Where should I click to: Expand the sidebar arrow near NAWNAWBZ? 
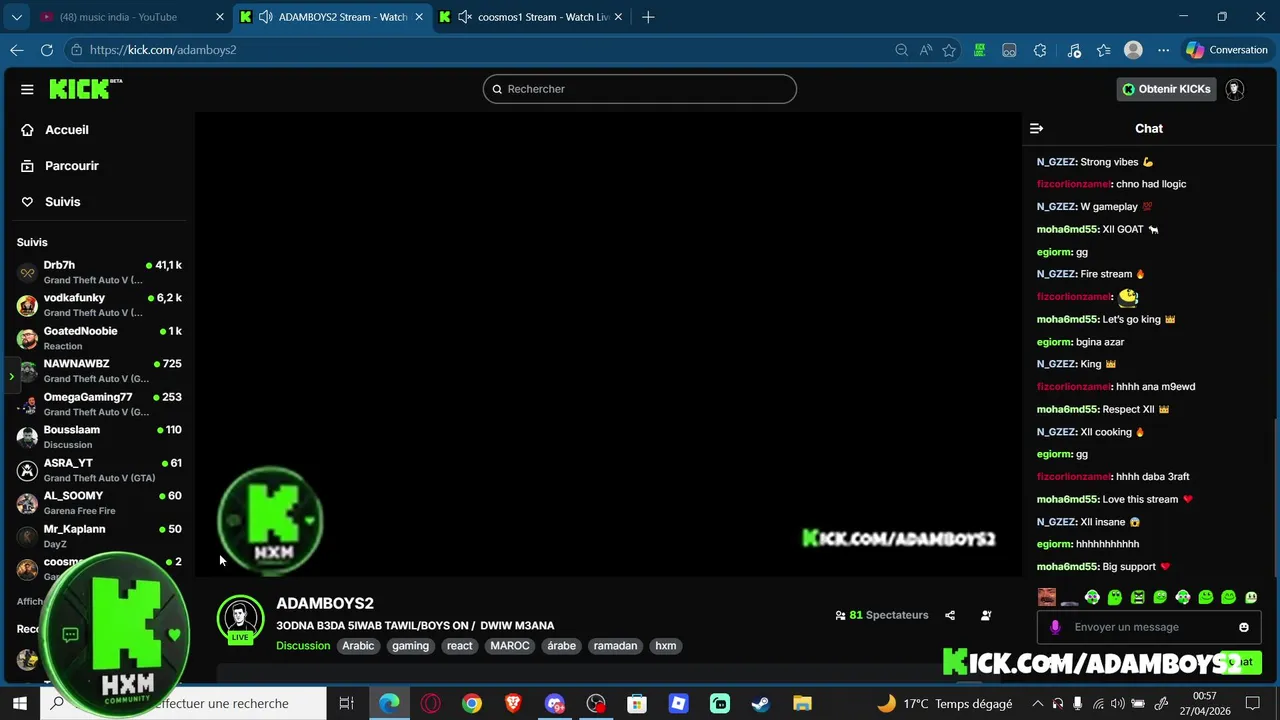tap(11, 377)
